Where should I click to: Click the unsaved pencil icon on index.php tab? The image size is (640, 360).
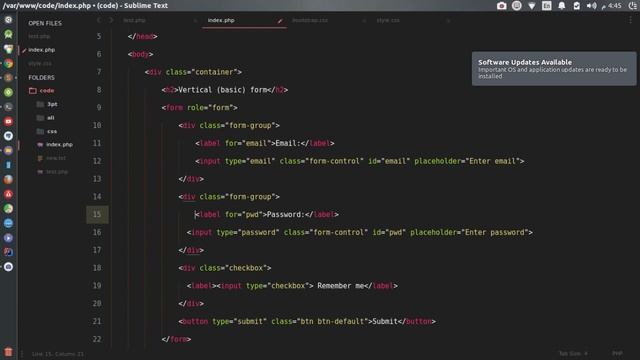point(280,20)
